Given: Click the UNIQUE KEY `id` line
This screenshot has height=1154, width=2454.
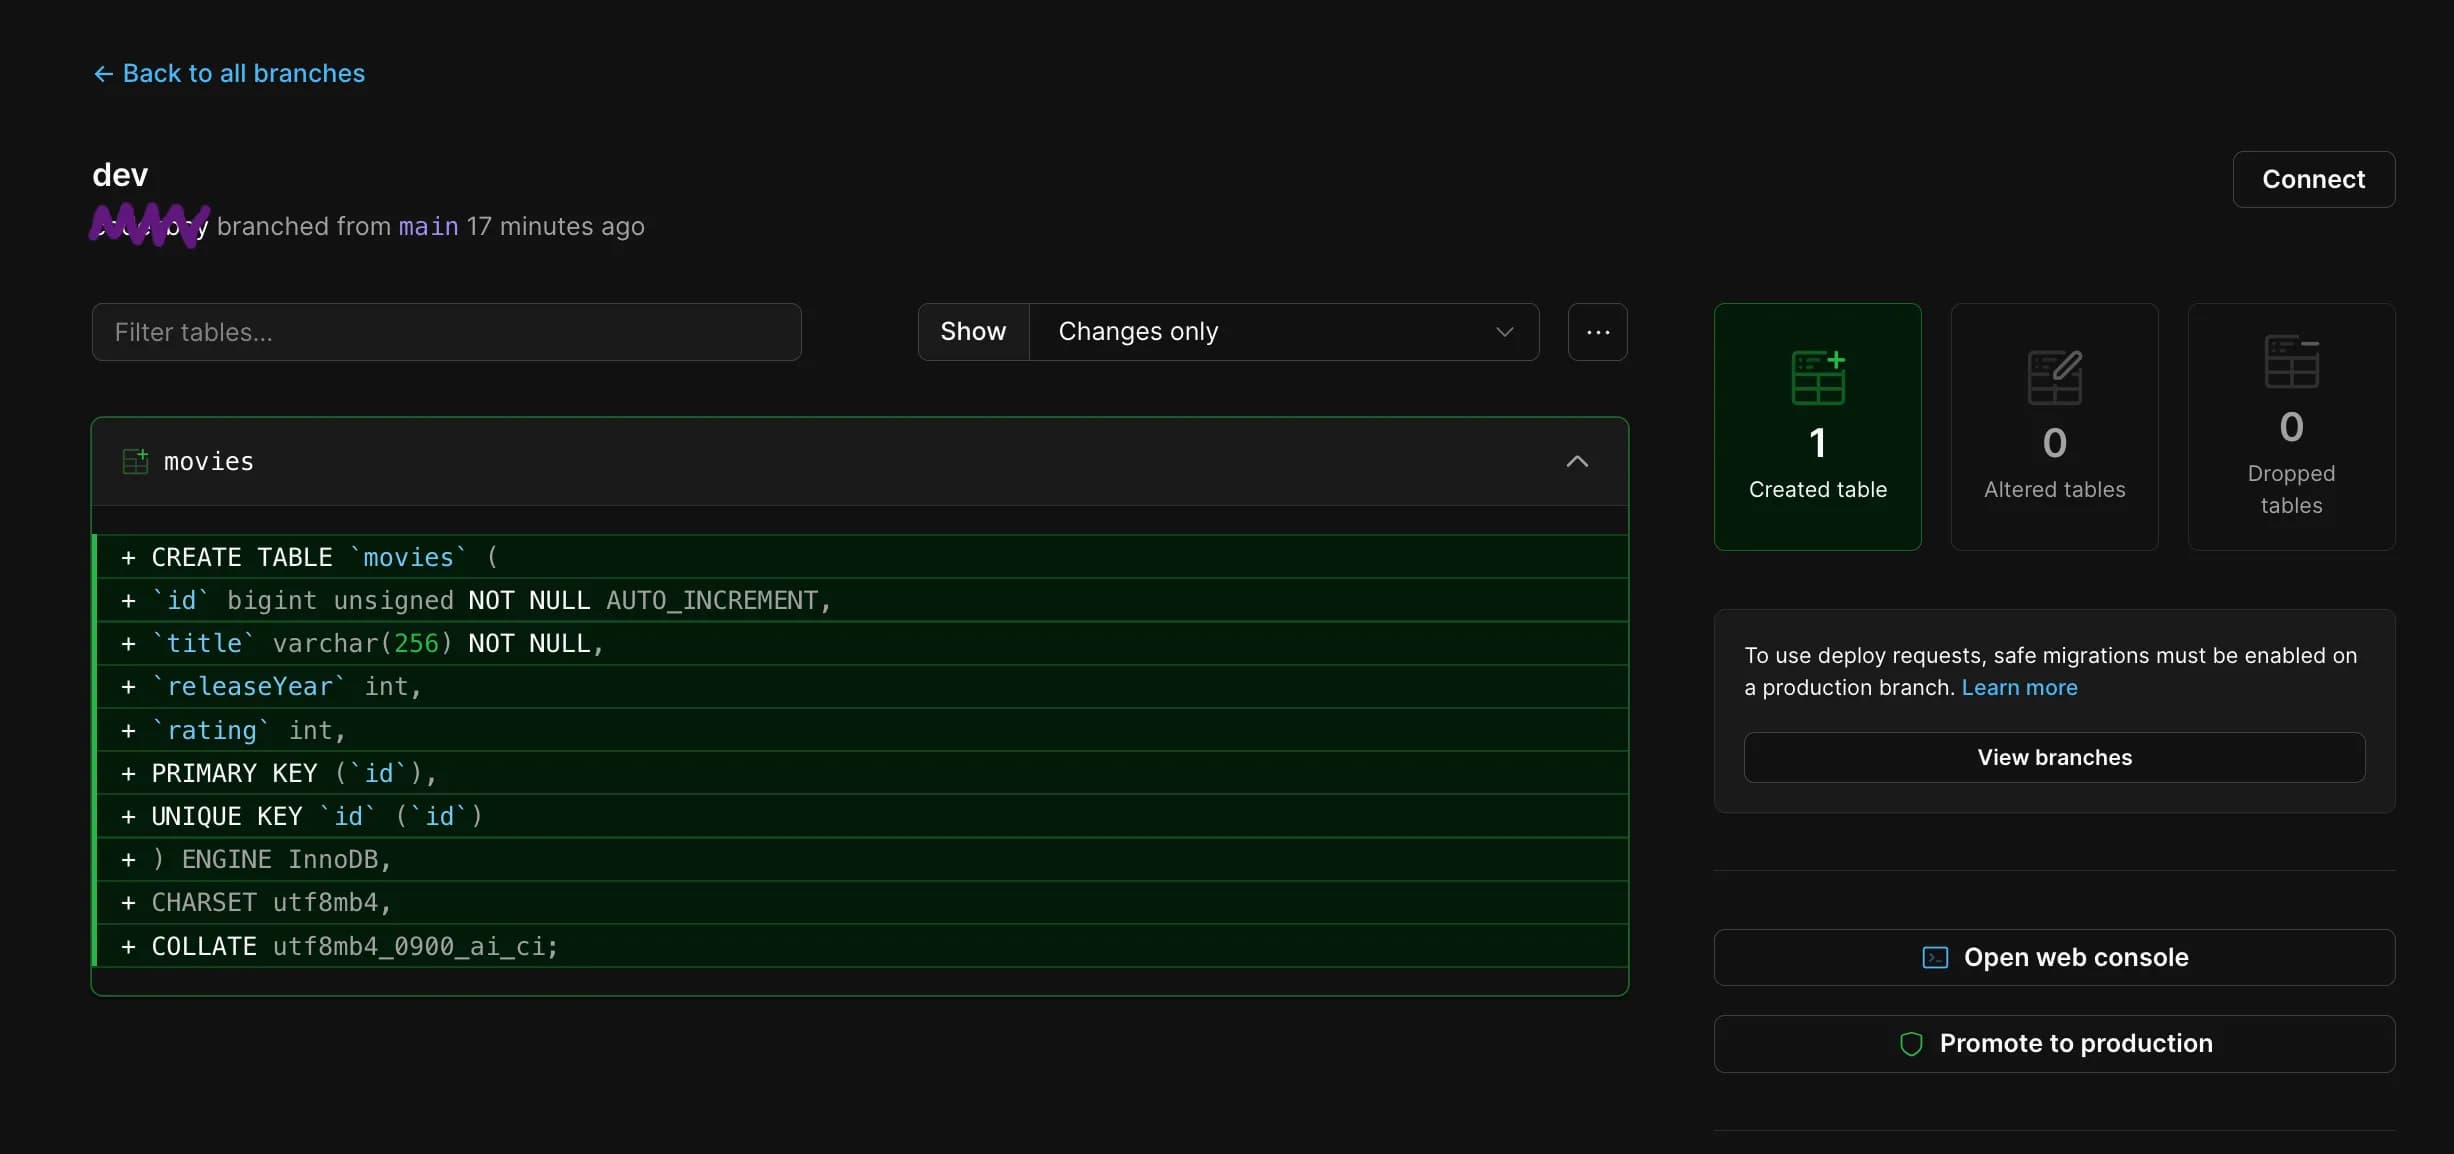Looking at the screenshot, I should (x=860, y=816).
